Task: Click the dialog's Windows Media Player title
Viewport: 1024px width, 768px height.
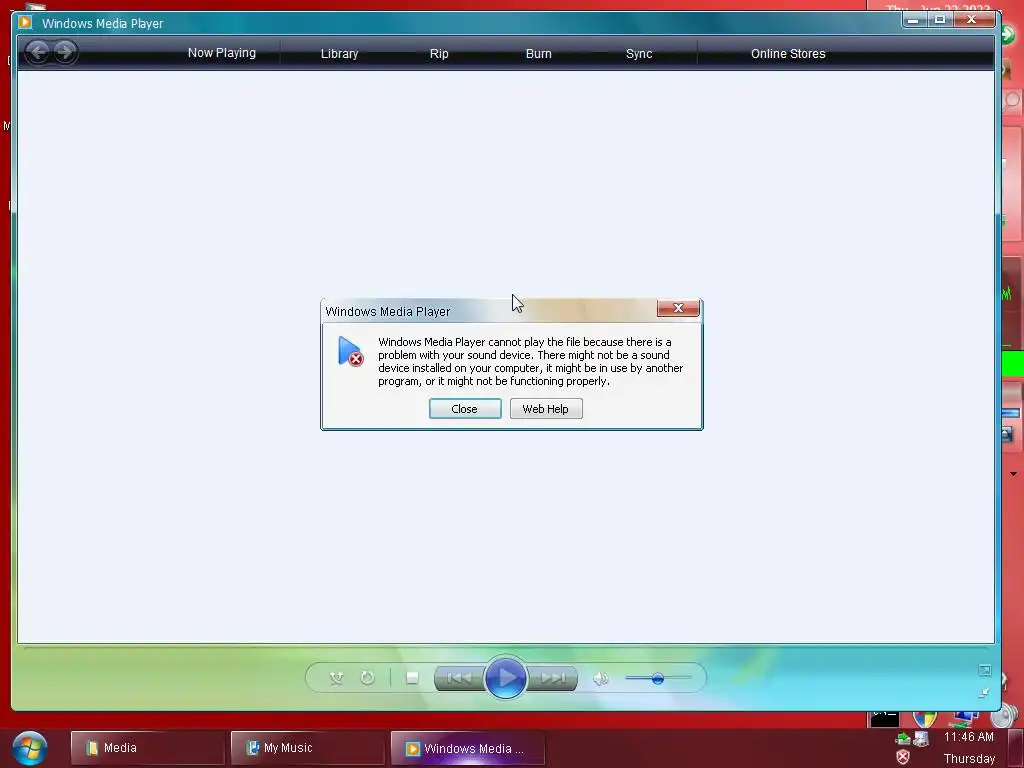Action: pos(388,312)
